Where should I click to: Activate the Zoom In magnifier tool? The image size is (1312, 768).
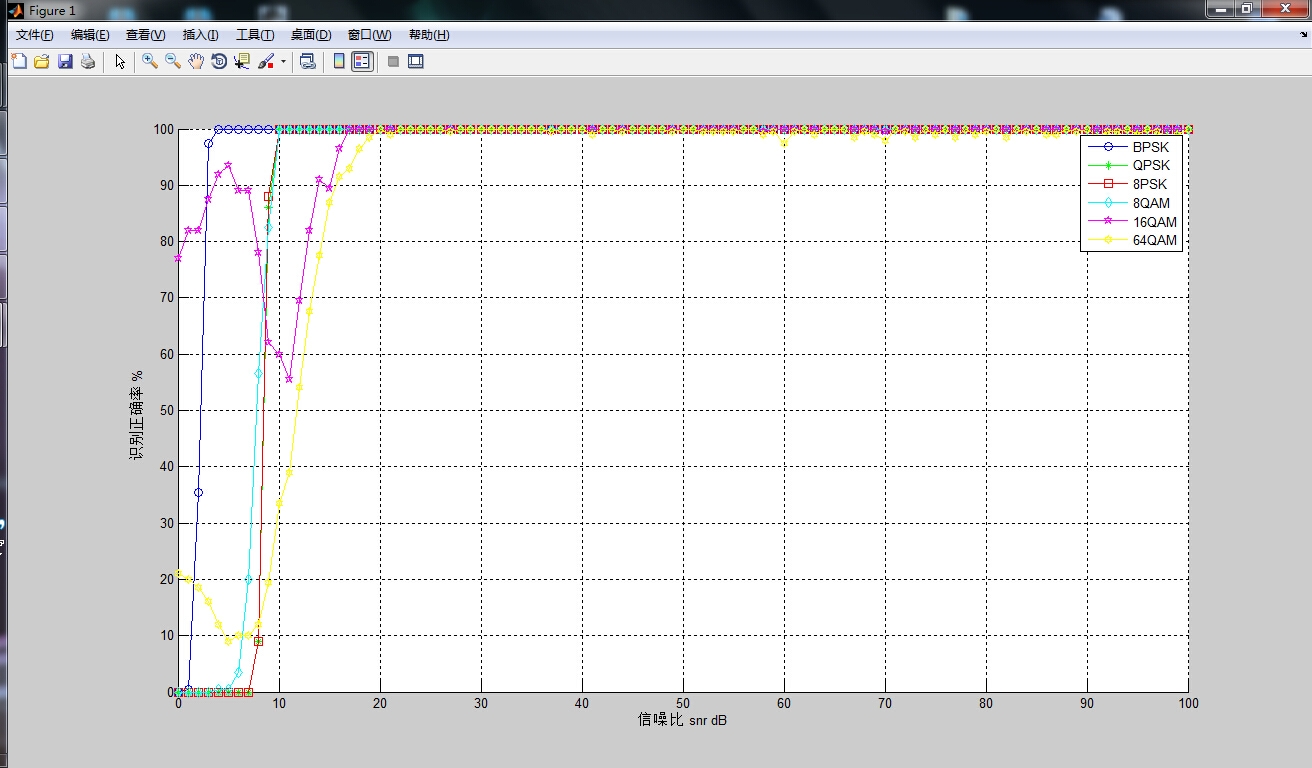[150, 61]
